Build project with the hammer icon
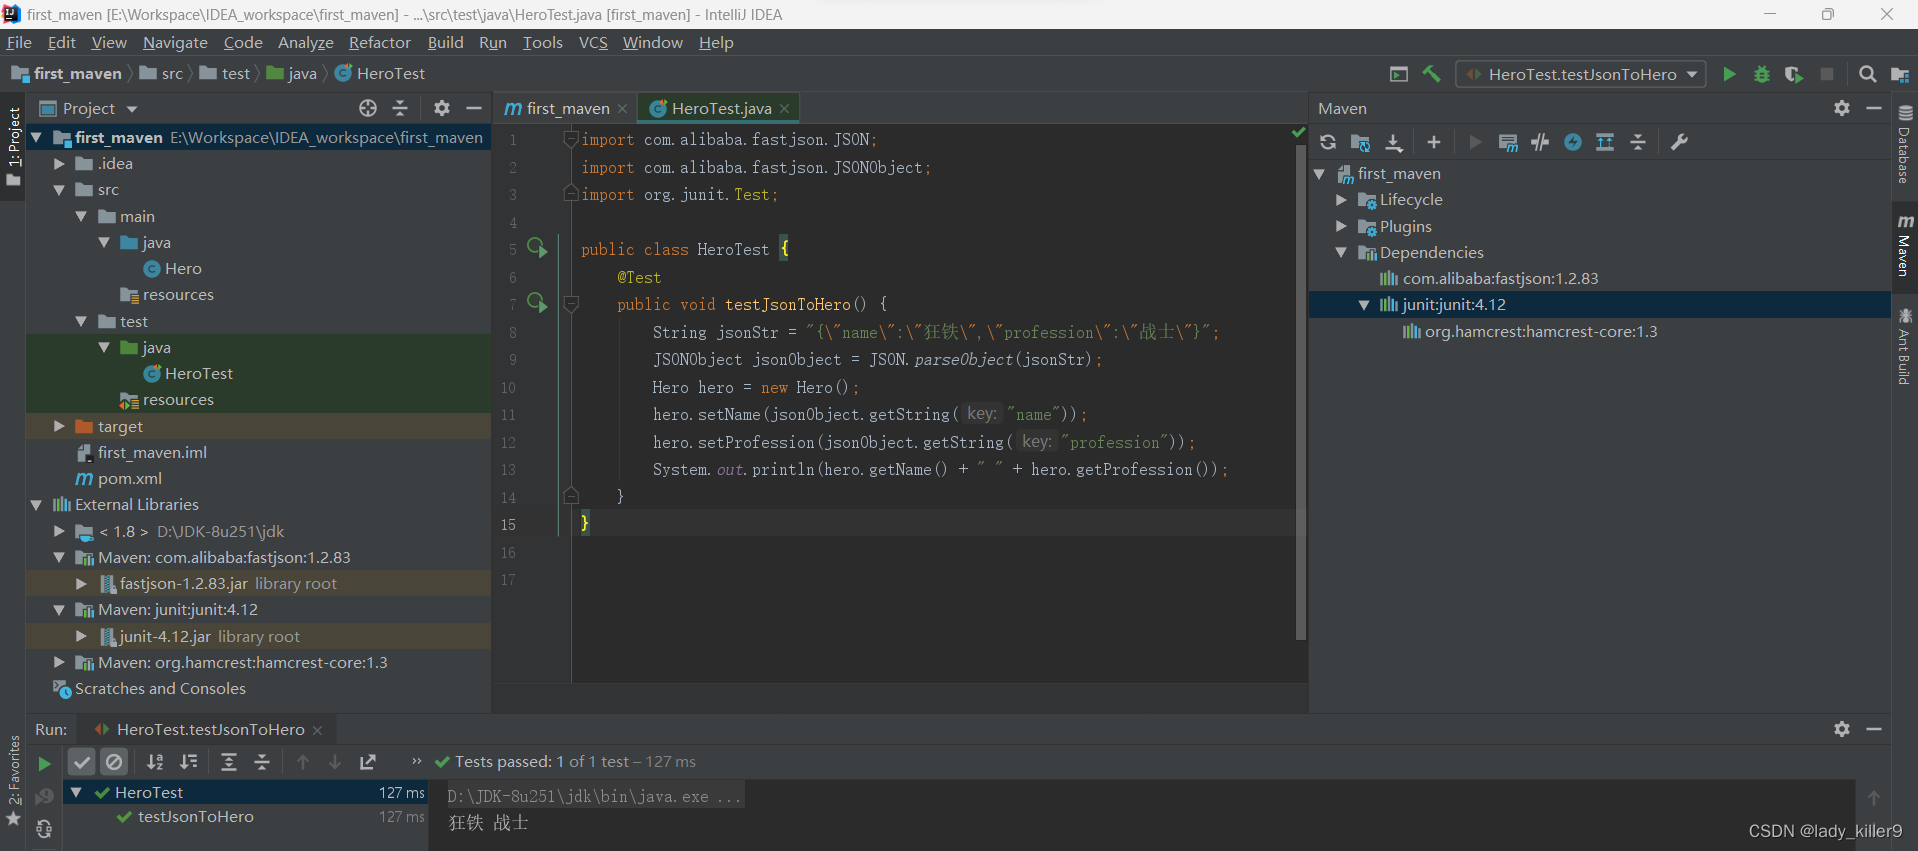Viewport: 1918px width, 851px height. click(1432, 74)
